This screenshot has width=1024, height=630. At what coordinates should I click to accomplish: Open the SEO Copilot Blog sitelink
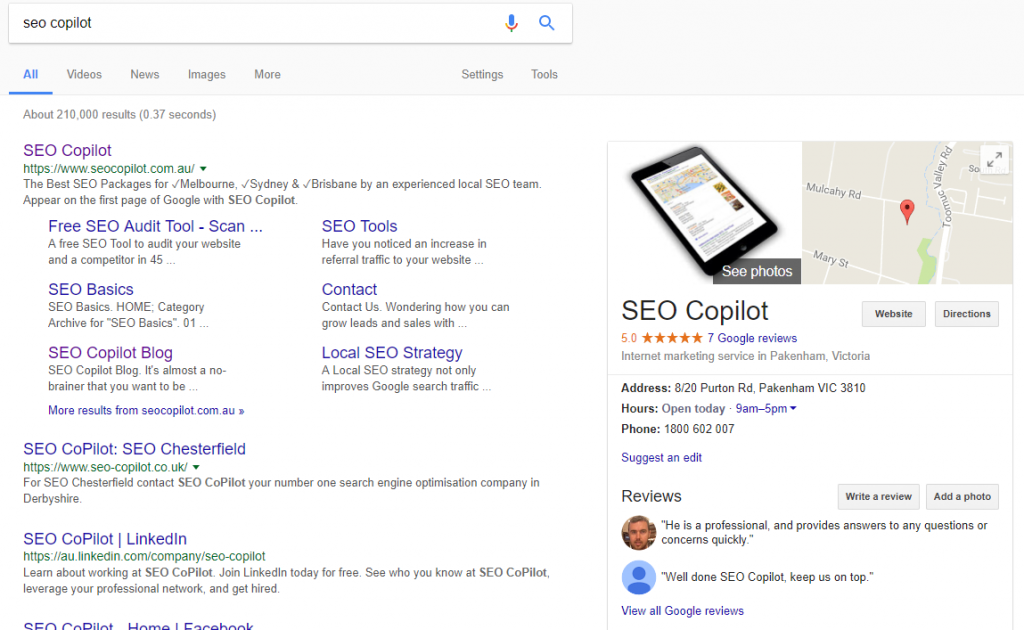110,353
